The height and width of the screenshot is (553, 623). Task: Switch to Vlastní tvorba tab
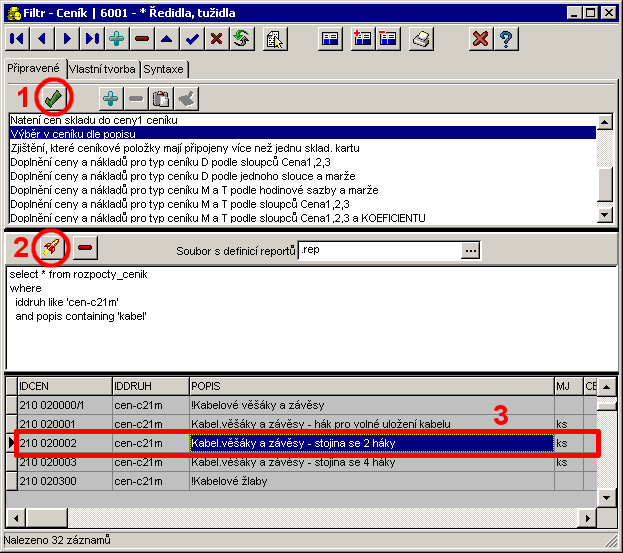102,69
